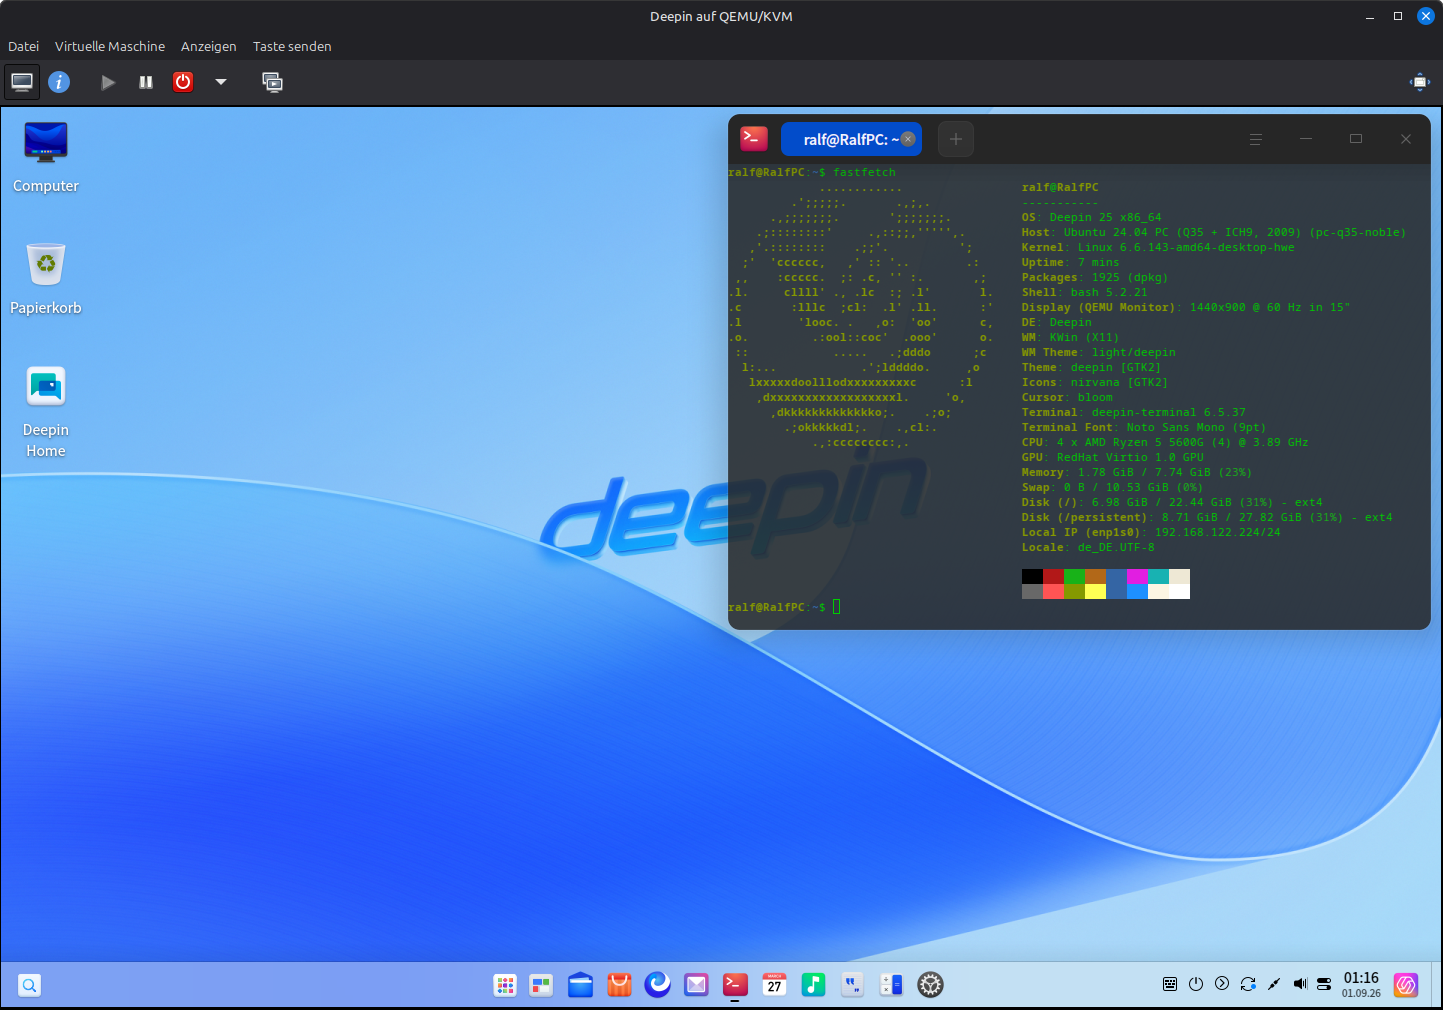The width and height of the screenshot is (1443, 1010).
Task: Open the calendar app in dock
Action: tap(774, 985)
